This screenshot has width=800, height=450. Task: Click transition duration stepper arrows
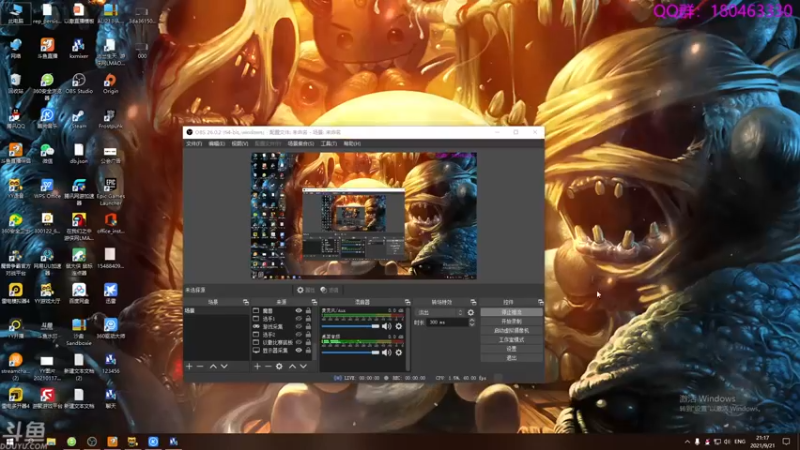472,322
